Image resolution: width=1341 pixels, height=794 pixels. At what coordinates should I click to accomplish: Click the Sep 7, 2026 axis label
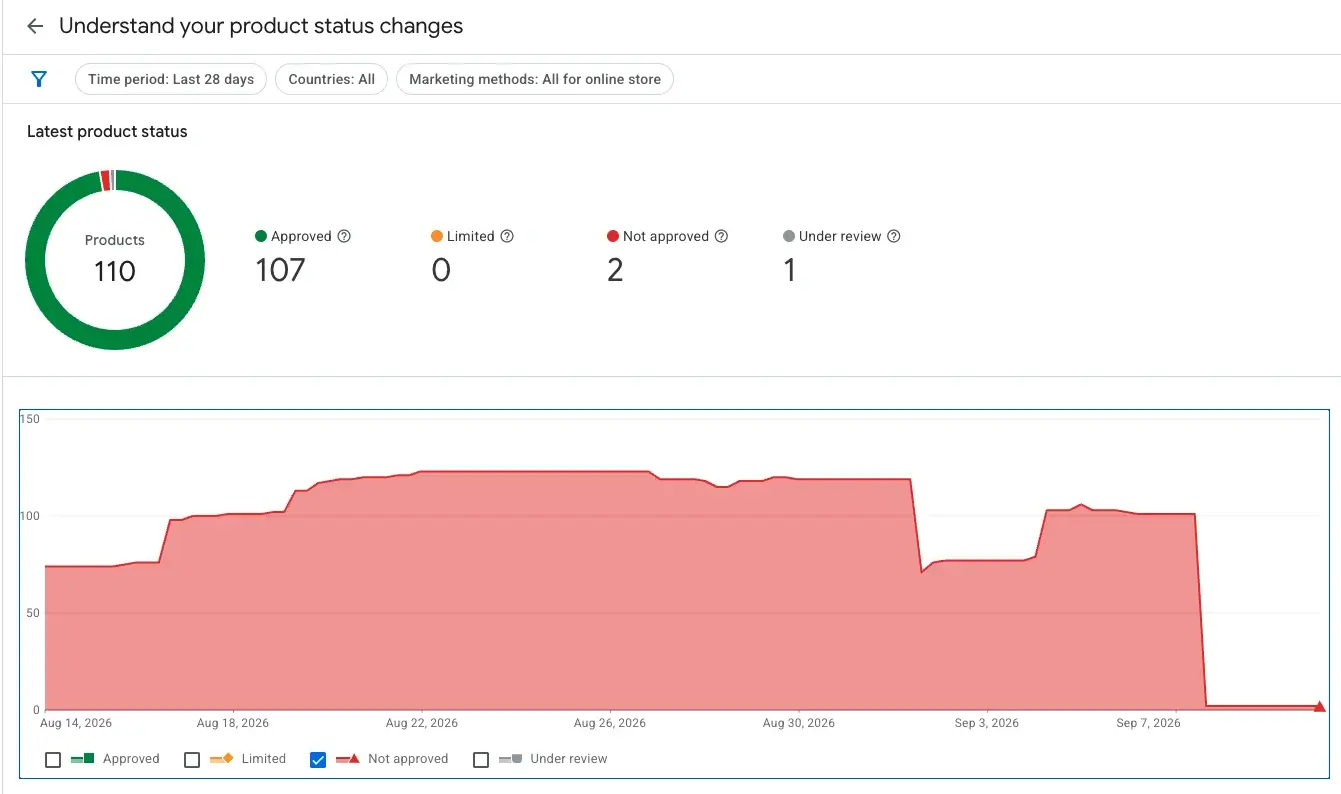coord(1148,723)
